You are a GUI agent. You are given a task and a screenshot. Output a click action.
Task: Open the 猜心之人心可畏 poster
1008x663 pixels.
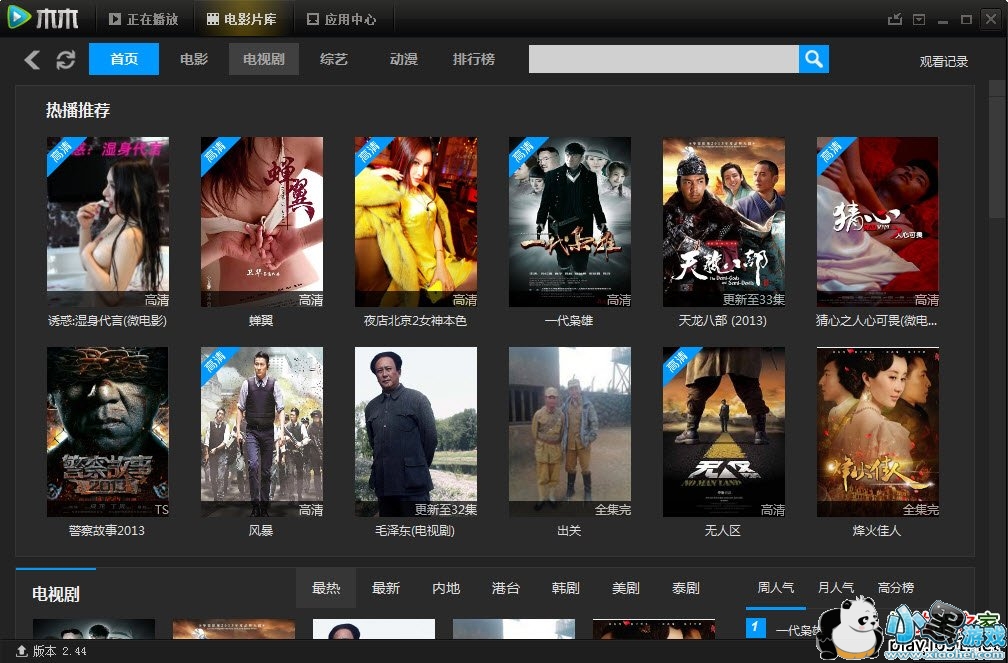click(878, 222)
